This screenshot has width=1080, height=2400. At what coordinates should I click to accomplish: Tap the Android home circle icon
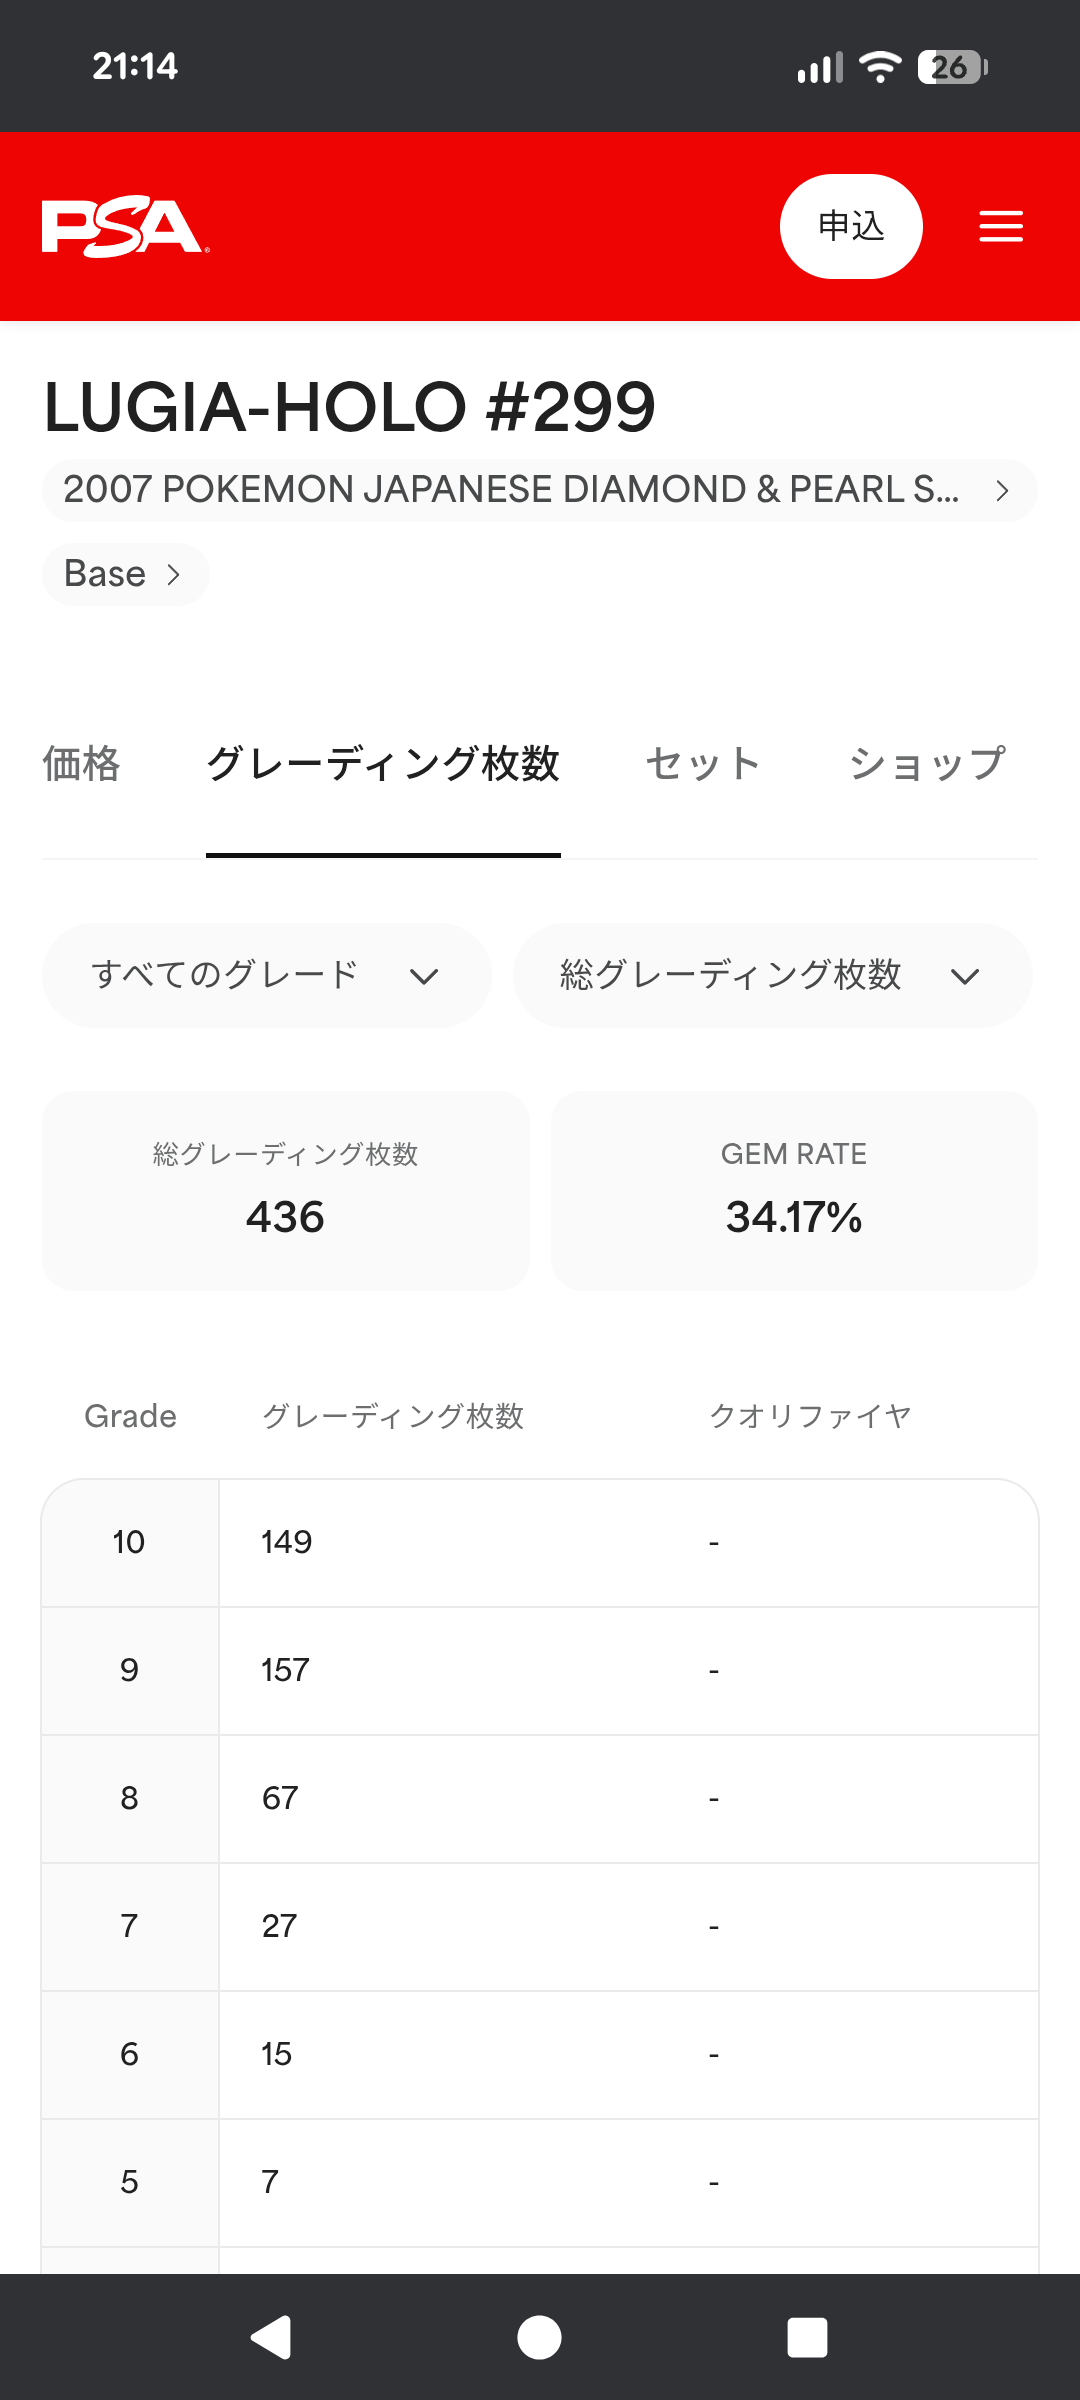click(x=539, y=2337)
